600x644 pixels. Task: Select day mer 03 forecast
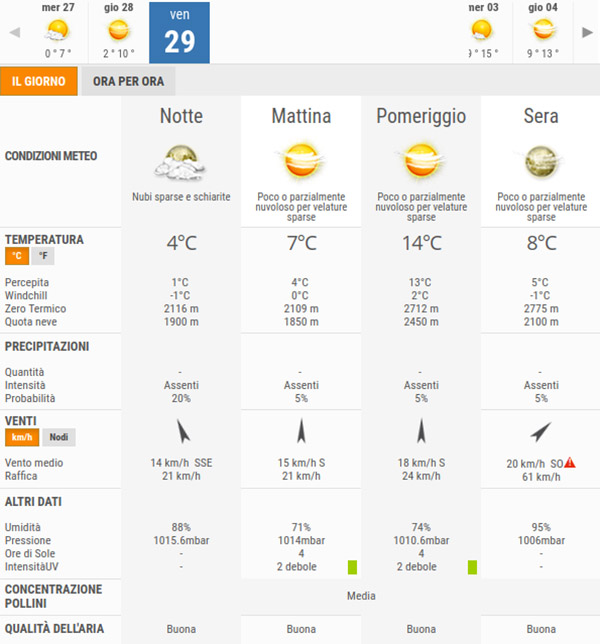[x=483, y=32]
